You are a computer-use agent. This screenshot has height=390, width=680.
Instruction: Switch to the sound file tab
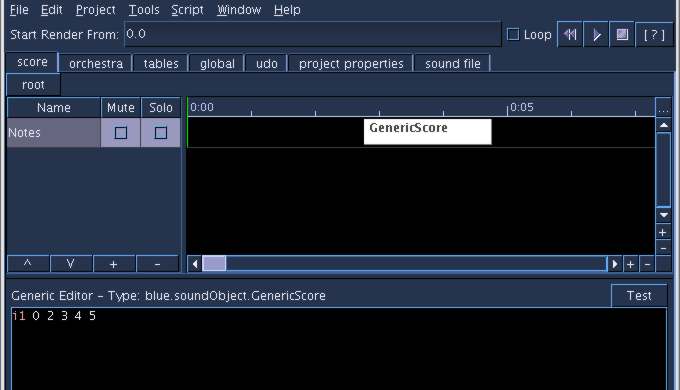click(x=452, y=63)
